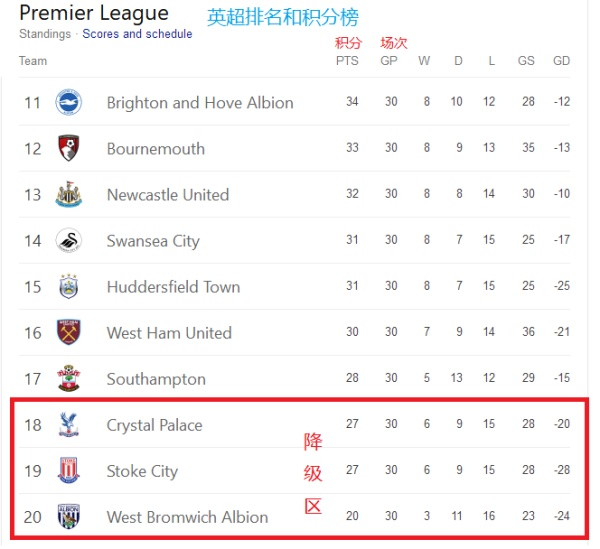Click the Premier League title
Image resolution: width=600 pixels, height=549 pixels.
coord(94,13)
